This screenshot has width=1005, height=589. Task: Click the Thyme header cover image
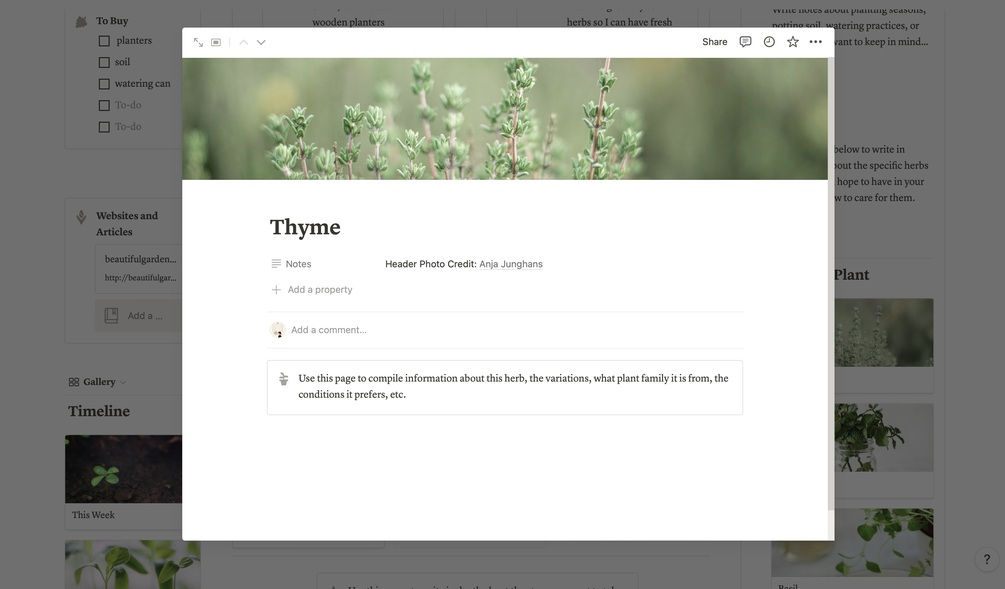(x=505, y=119)
